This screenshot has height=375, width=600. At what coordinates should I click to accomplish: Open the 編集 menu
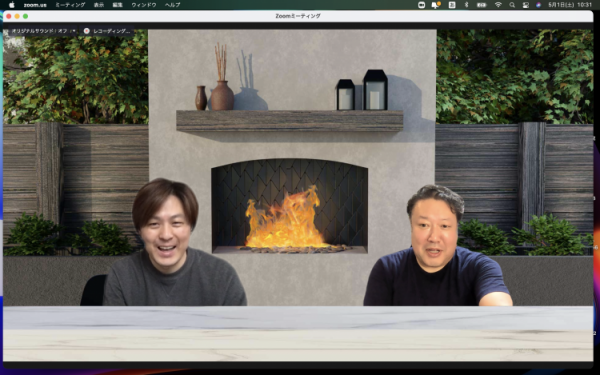(x=117, y=5)
